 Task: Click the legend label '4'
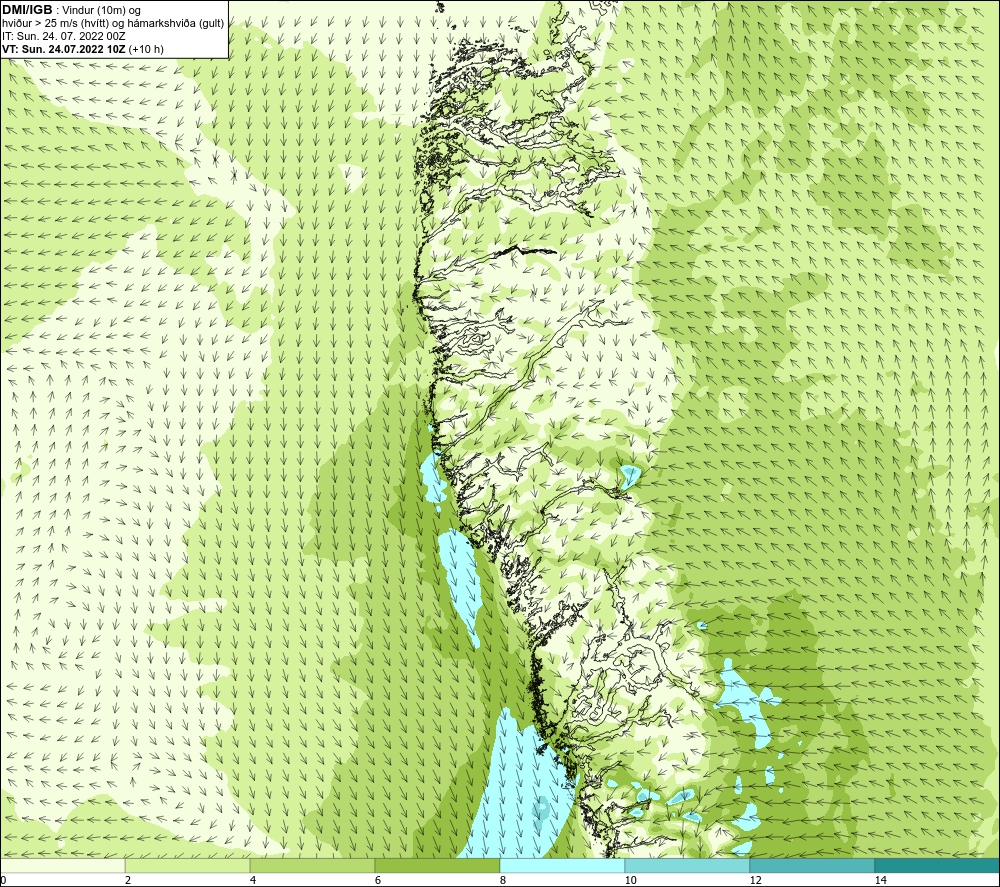[x=253, y=880]
